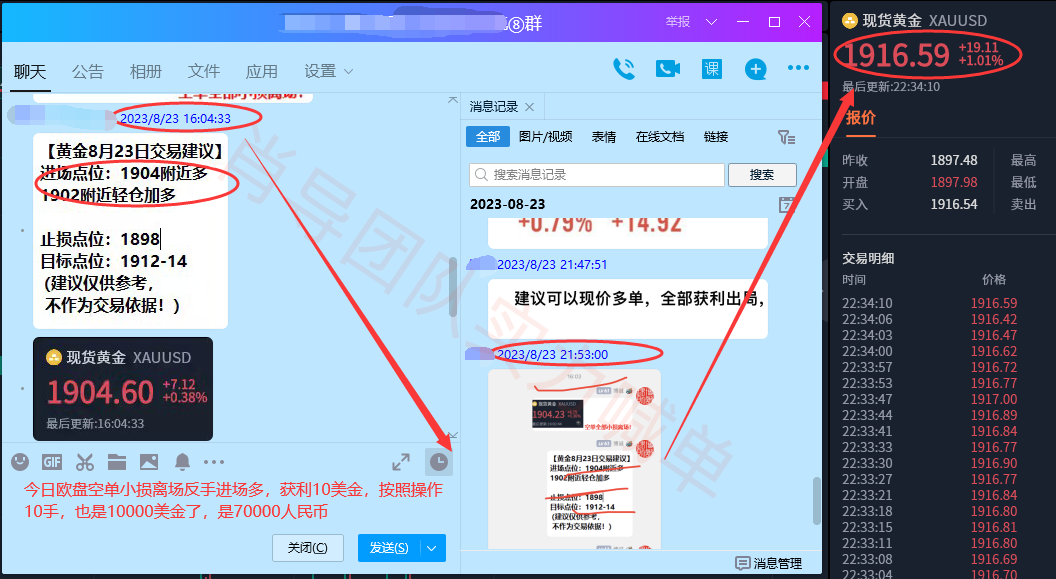The image size is (1056, 579).
Task: Select the scissors screenshot tool
Action: point(85,462)
